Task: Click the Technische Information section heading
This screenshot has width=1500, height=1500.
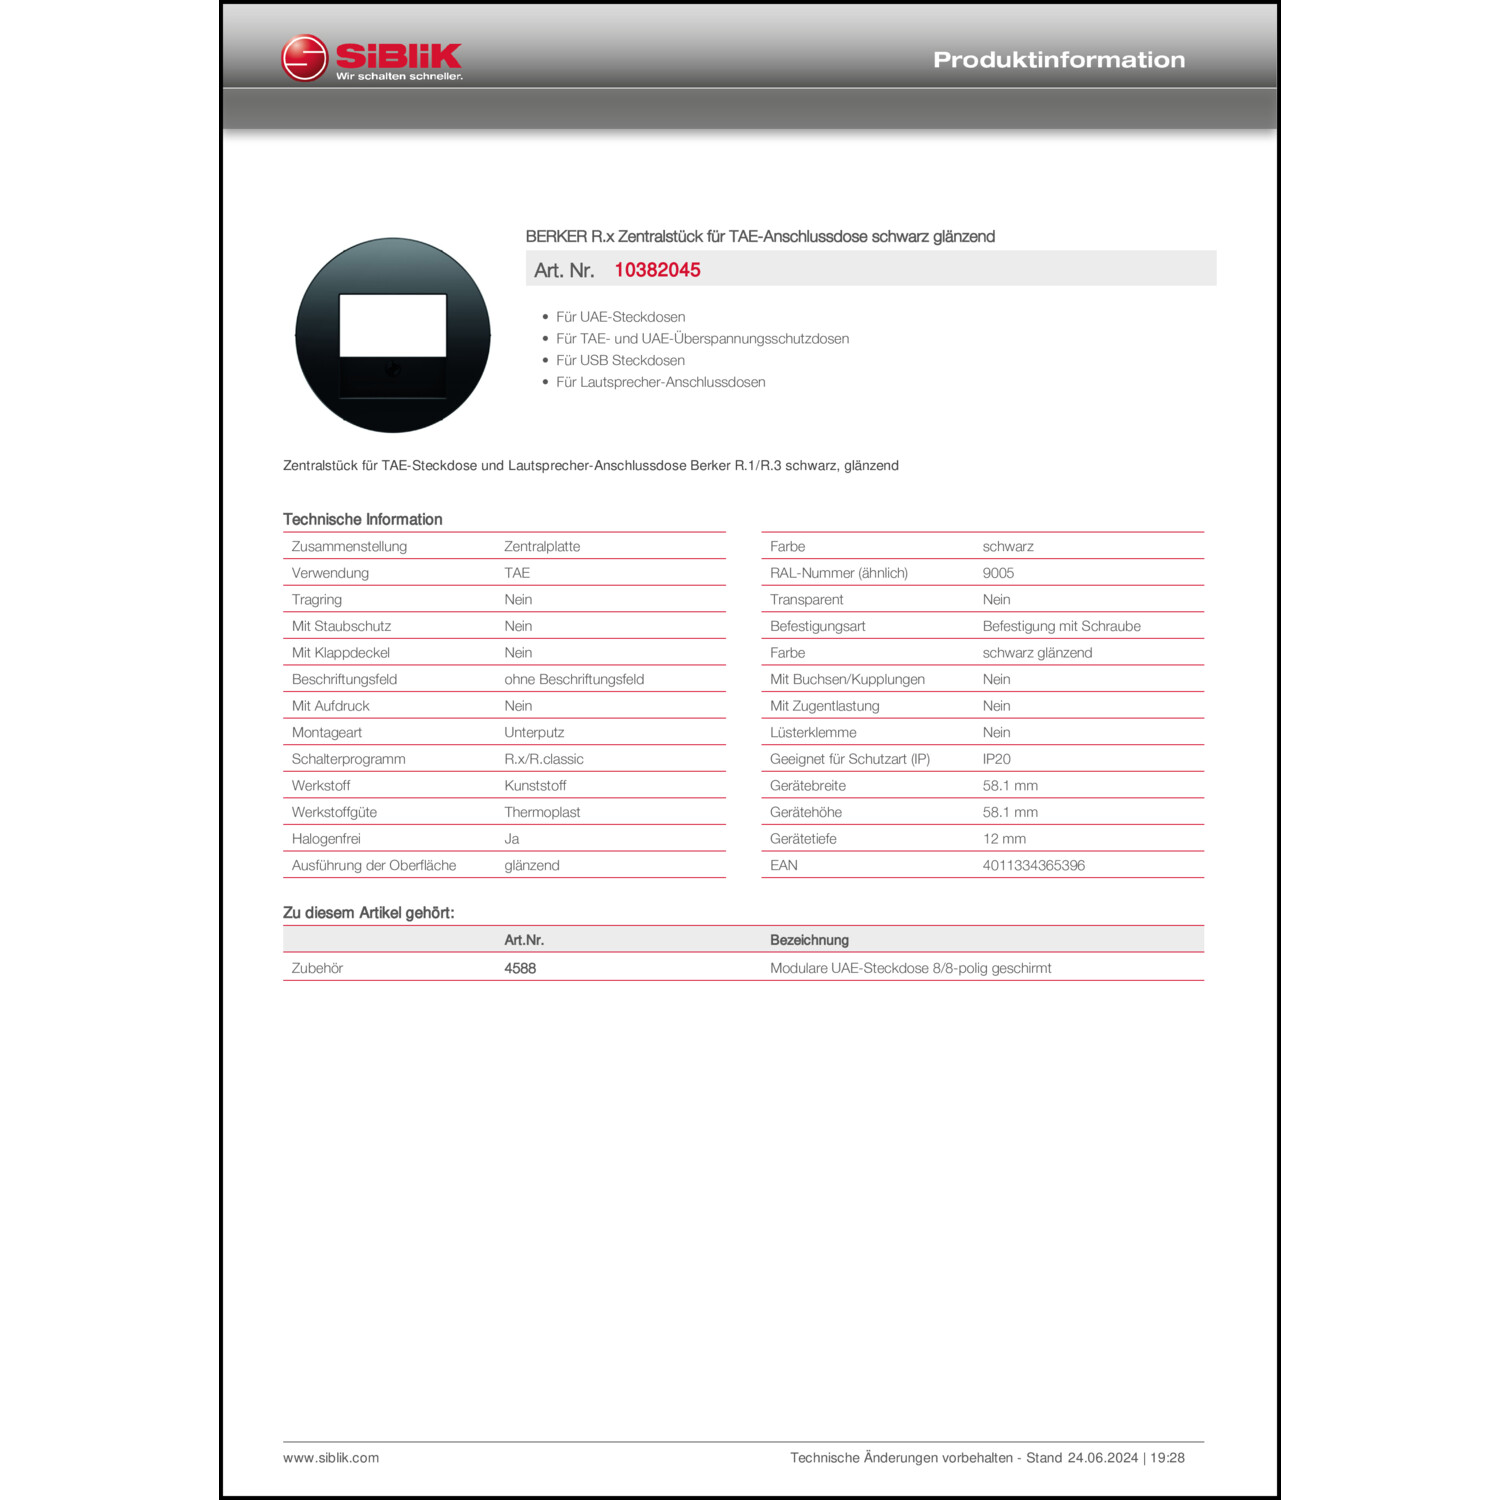Action: [362, 519]
